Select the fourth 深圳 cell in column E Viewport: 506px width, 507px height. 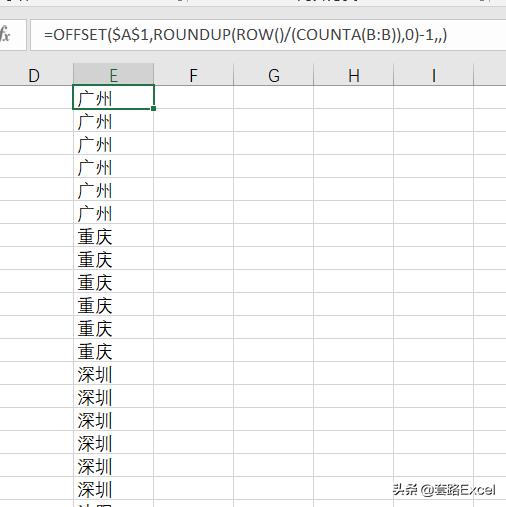(113, 442)
